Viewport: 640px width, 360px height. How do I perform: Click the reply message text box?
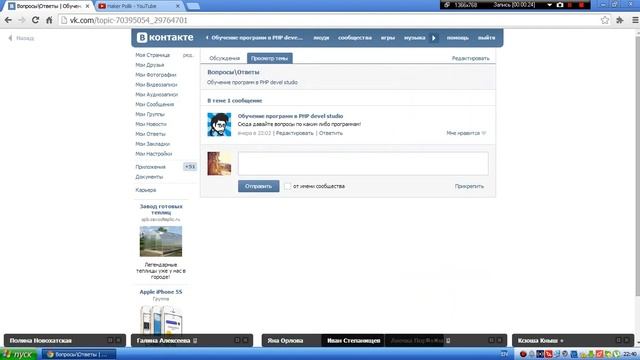pyautogui.click(x=363, y=164)
